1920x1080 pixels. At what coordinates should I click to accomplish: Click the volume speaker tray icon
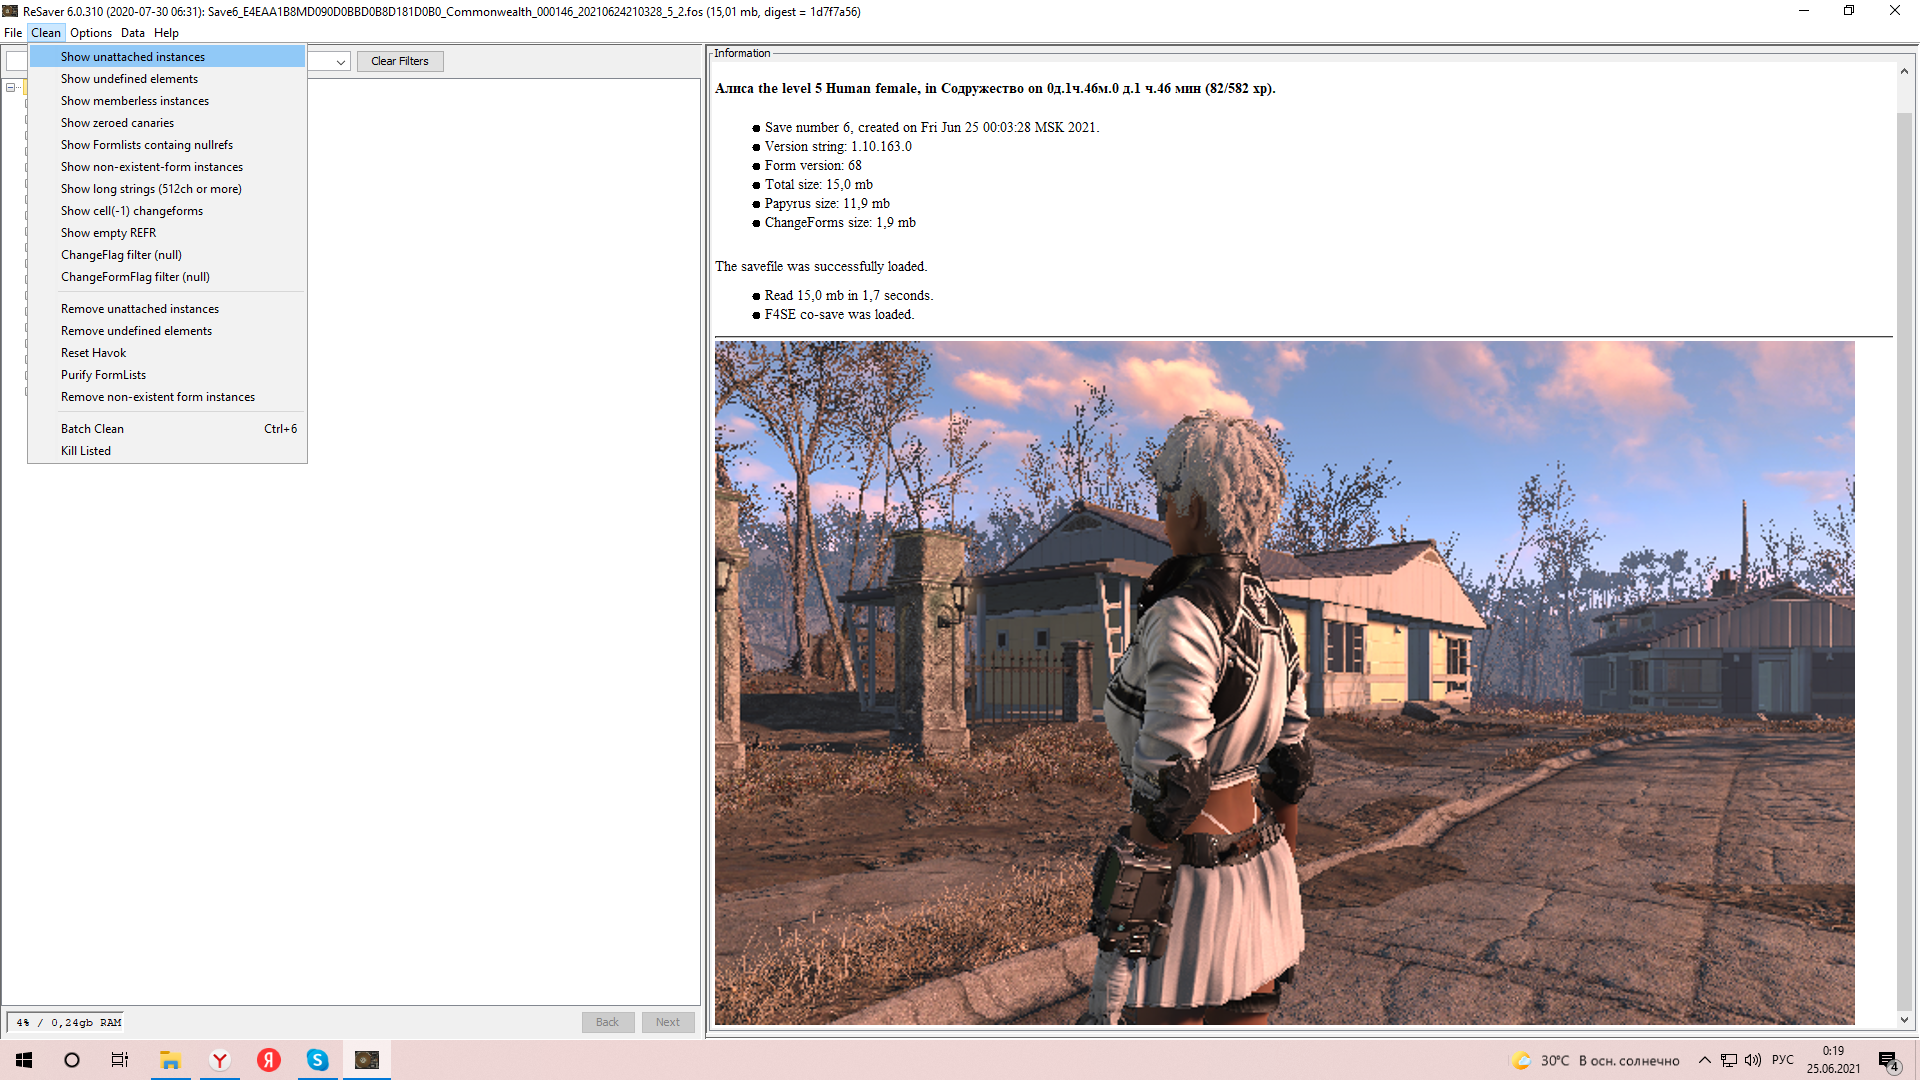[x=1753, y=1060]
